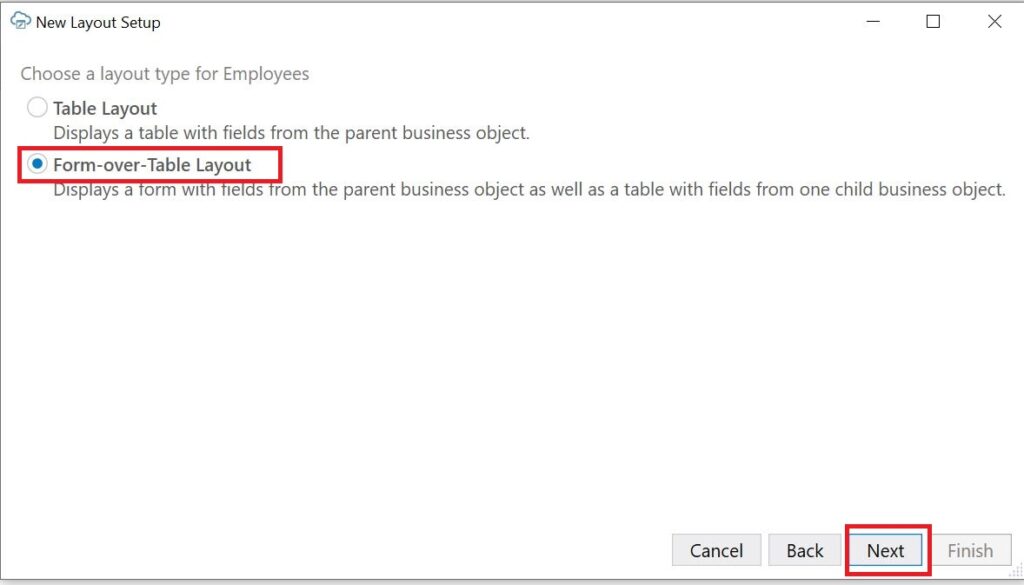Click the Form-over-Table Layout description sentence
Viewport: 1024px width, 585px height.
coord(529,189)
